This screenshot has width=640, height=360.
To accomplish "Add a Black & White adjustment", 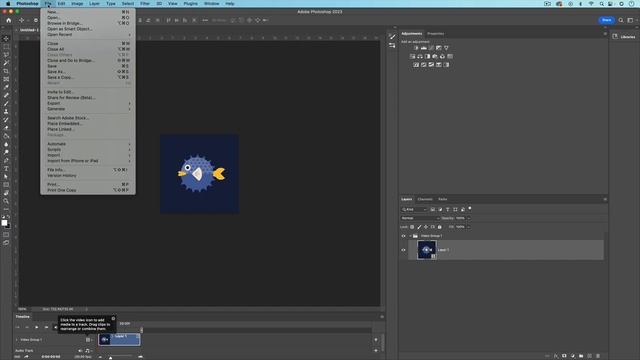I will [x=427, y=56].
